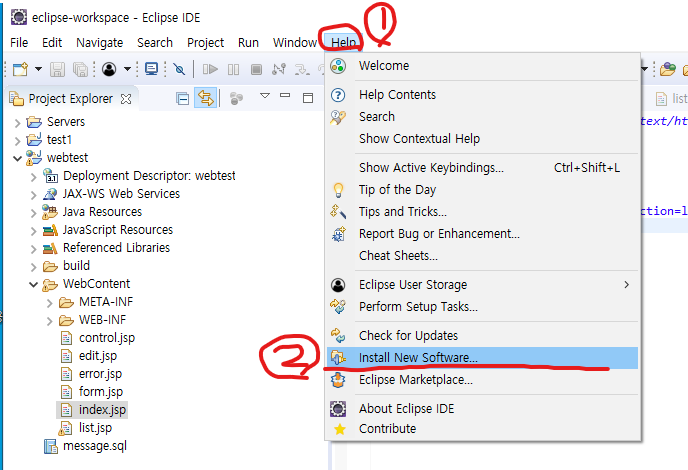Open the Navigate menu
Image resolution: width=688 pixels, height=470 pixels.
tap(100, 43)
